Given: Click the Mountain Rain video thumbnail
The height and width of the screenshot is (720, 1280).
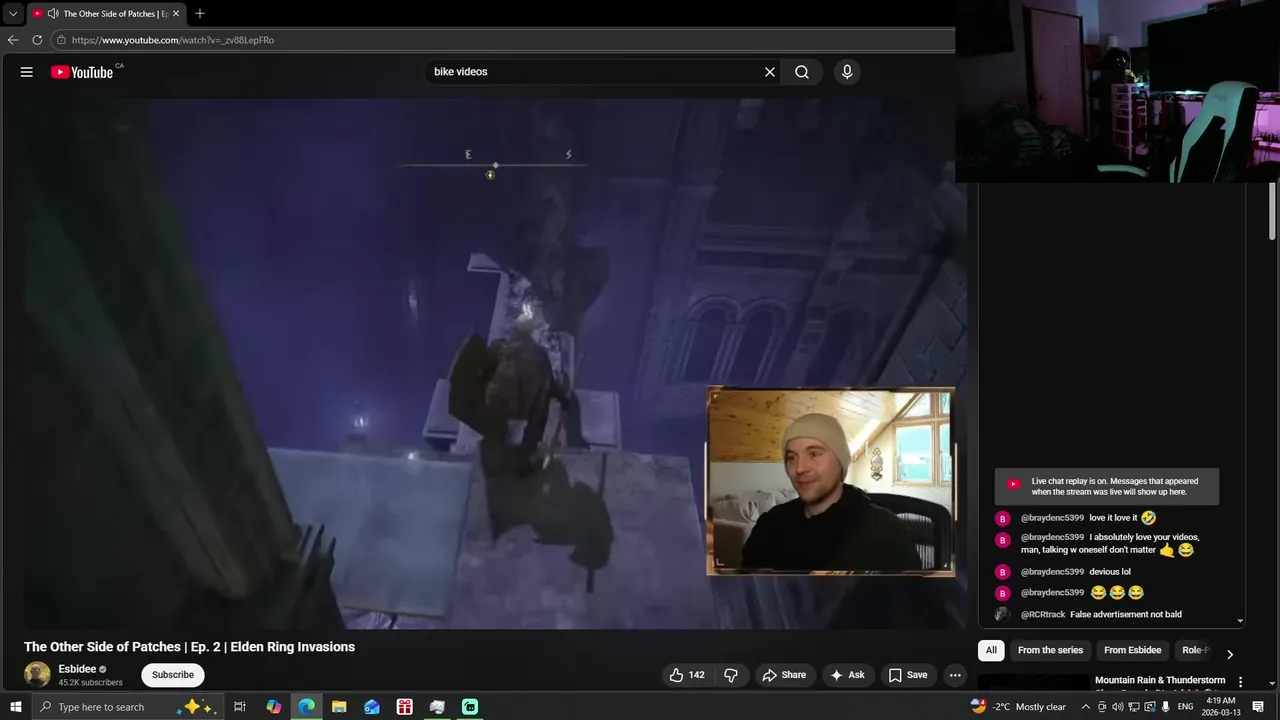Looking at the screenshot, I should pos(1034,682).
